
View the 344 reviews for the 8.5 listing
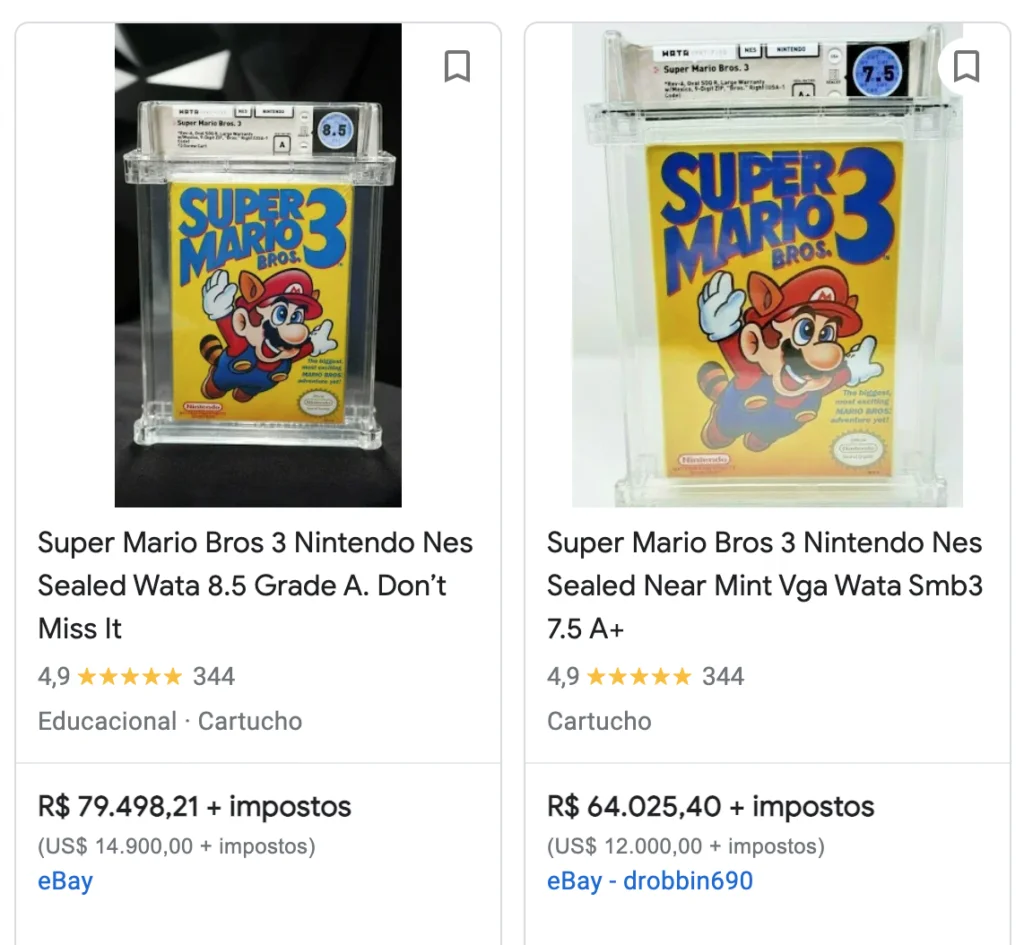(x=214, y=677)
